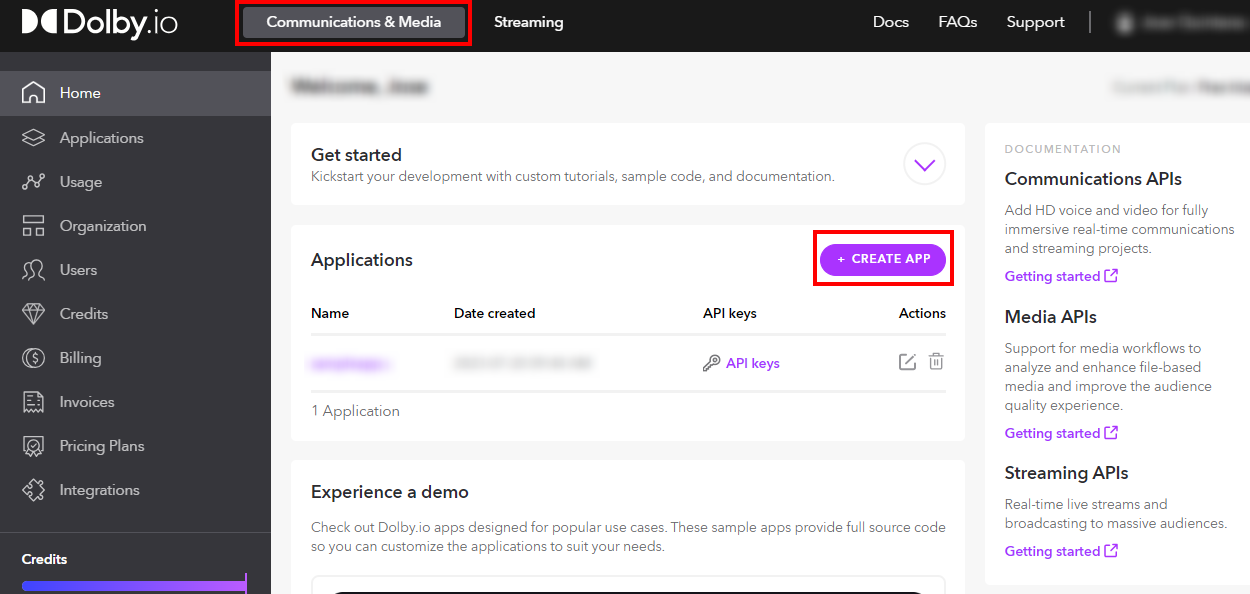1250x594 pixels.
Task: Click the key icon beside API keys
Action: (x=711, y=363)
